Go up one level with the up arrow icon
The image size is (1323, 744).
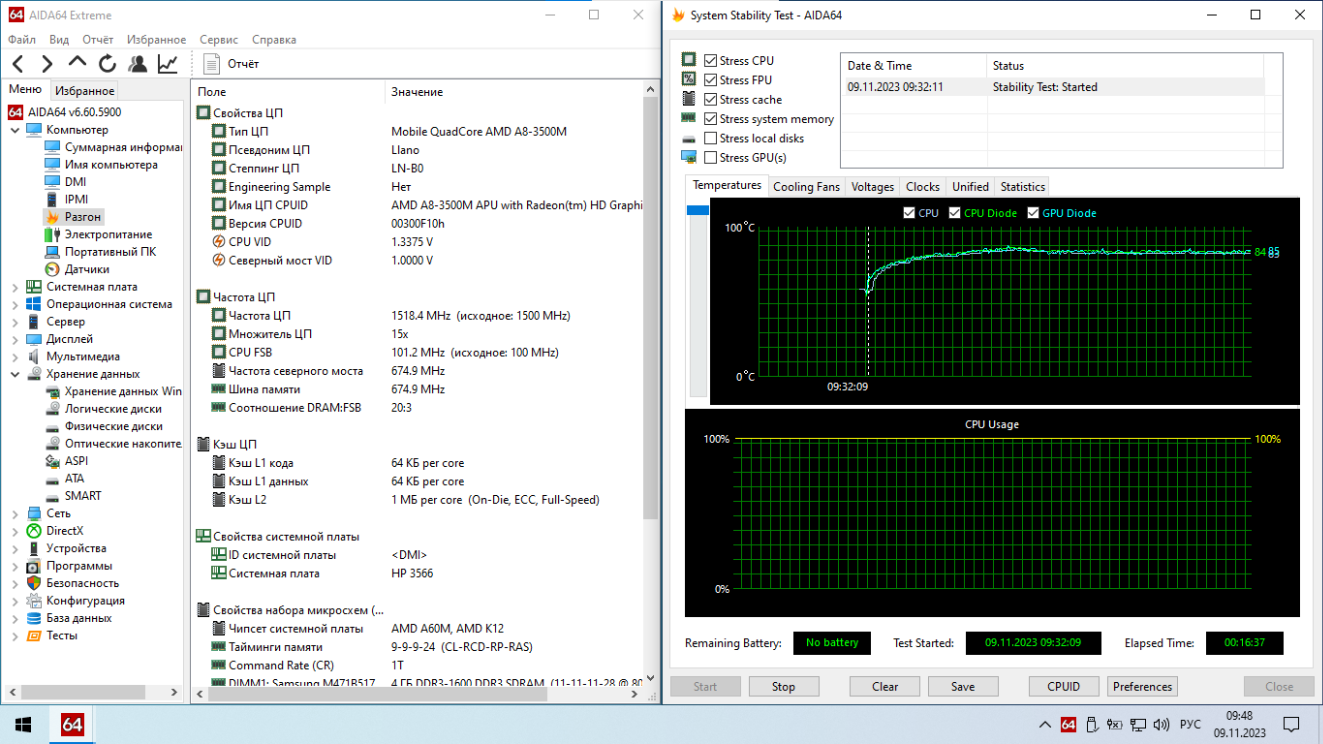(77, 63)
